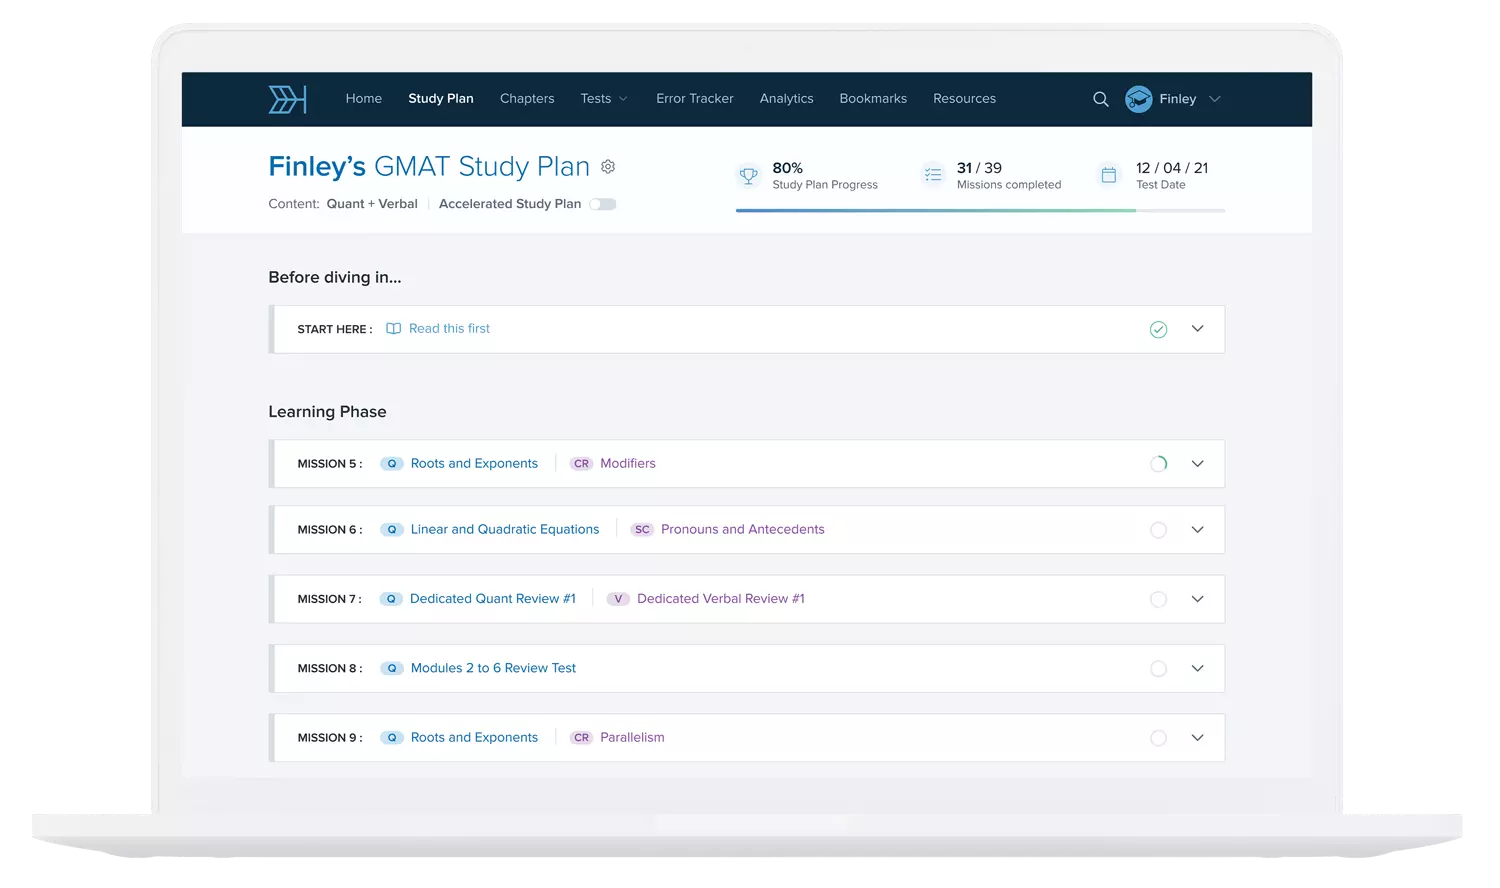Open Modifiers lesson link
This screenshot has height=888, width=1500.
click(x=628, y=464)
